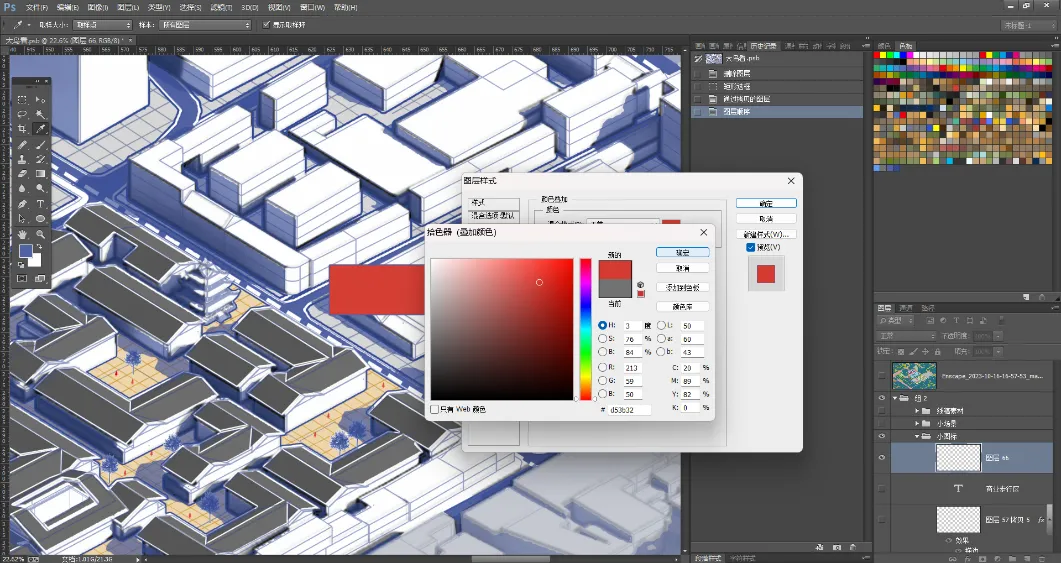1061x563 pixels.
Task: Select the Clone Stamp tool
Action: [22, 159]
